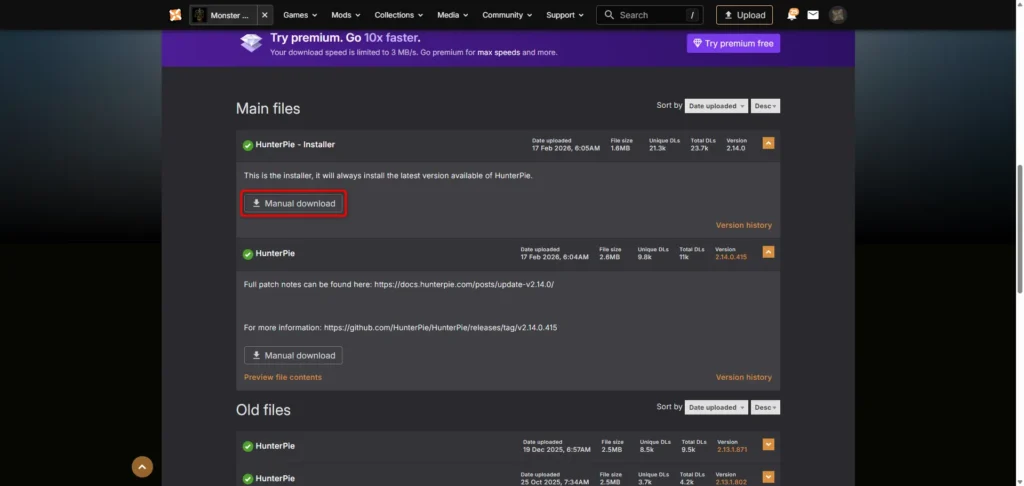Click Manual download for HunterPie Installer
The height and width of the screenshot is (486, 1024).
(x=293, y=203)
